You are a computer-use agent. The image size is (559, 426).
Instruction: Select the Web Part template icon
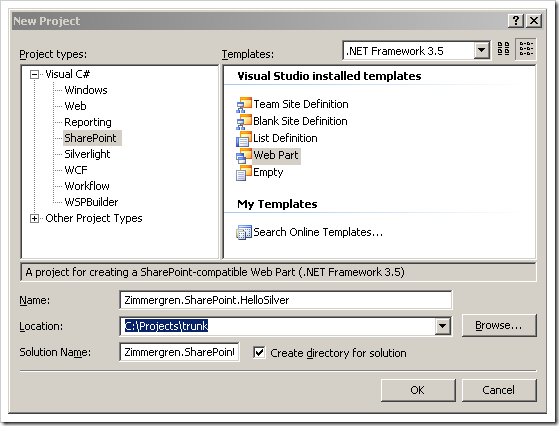pyautogui.click(x=244, y=156)
